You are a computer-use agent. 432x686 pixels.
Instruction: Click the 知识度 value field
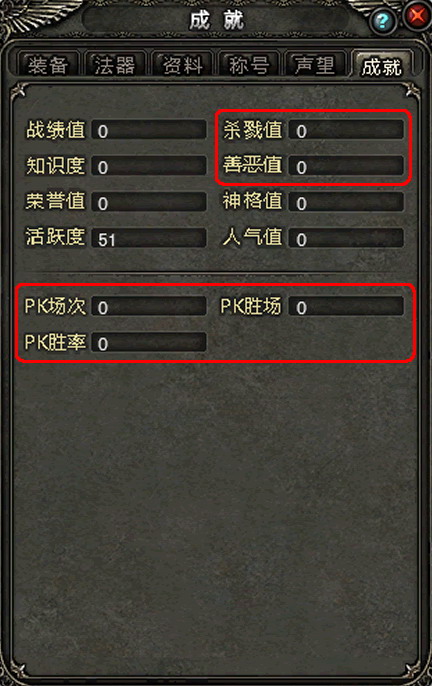pos(149,166)
